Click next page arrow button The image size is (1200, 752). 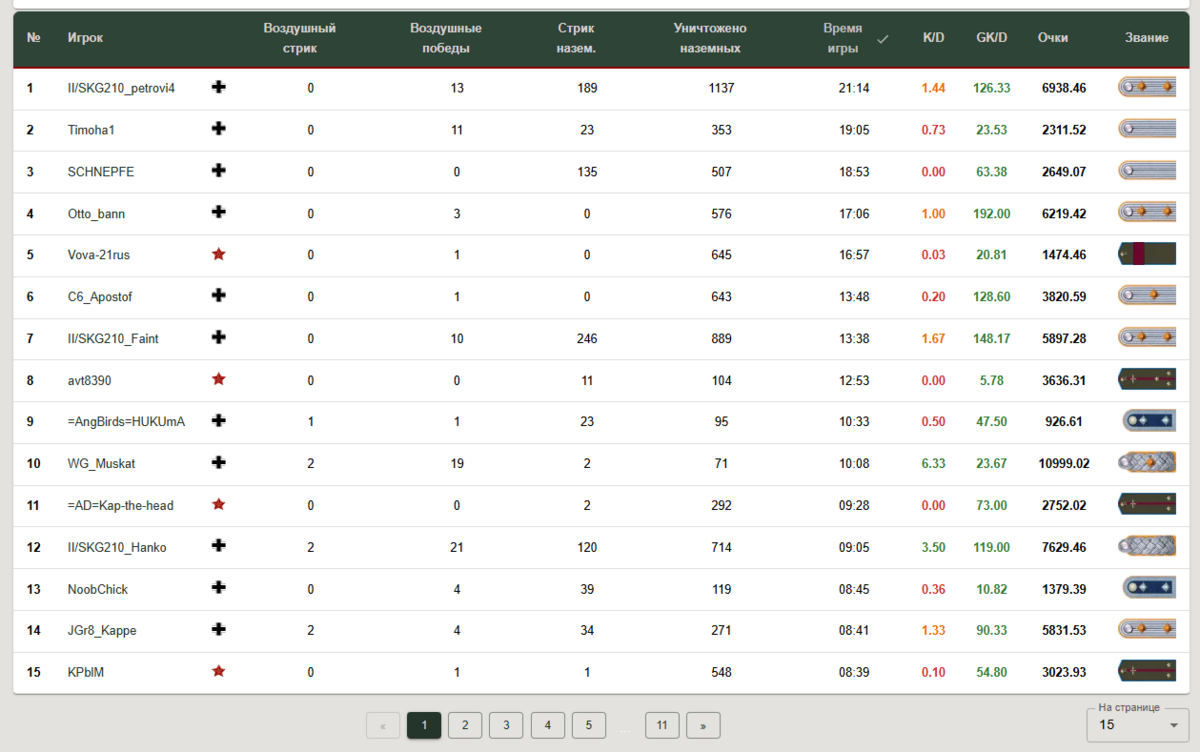(x=703, y=725)
